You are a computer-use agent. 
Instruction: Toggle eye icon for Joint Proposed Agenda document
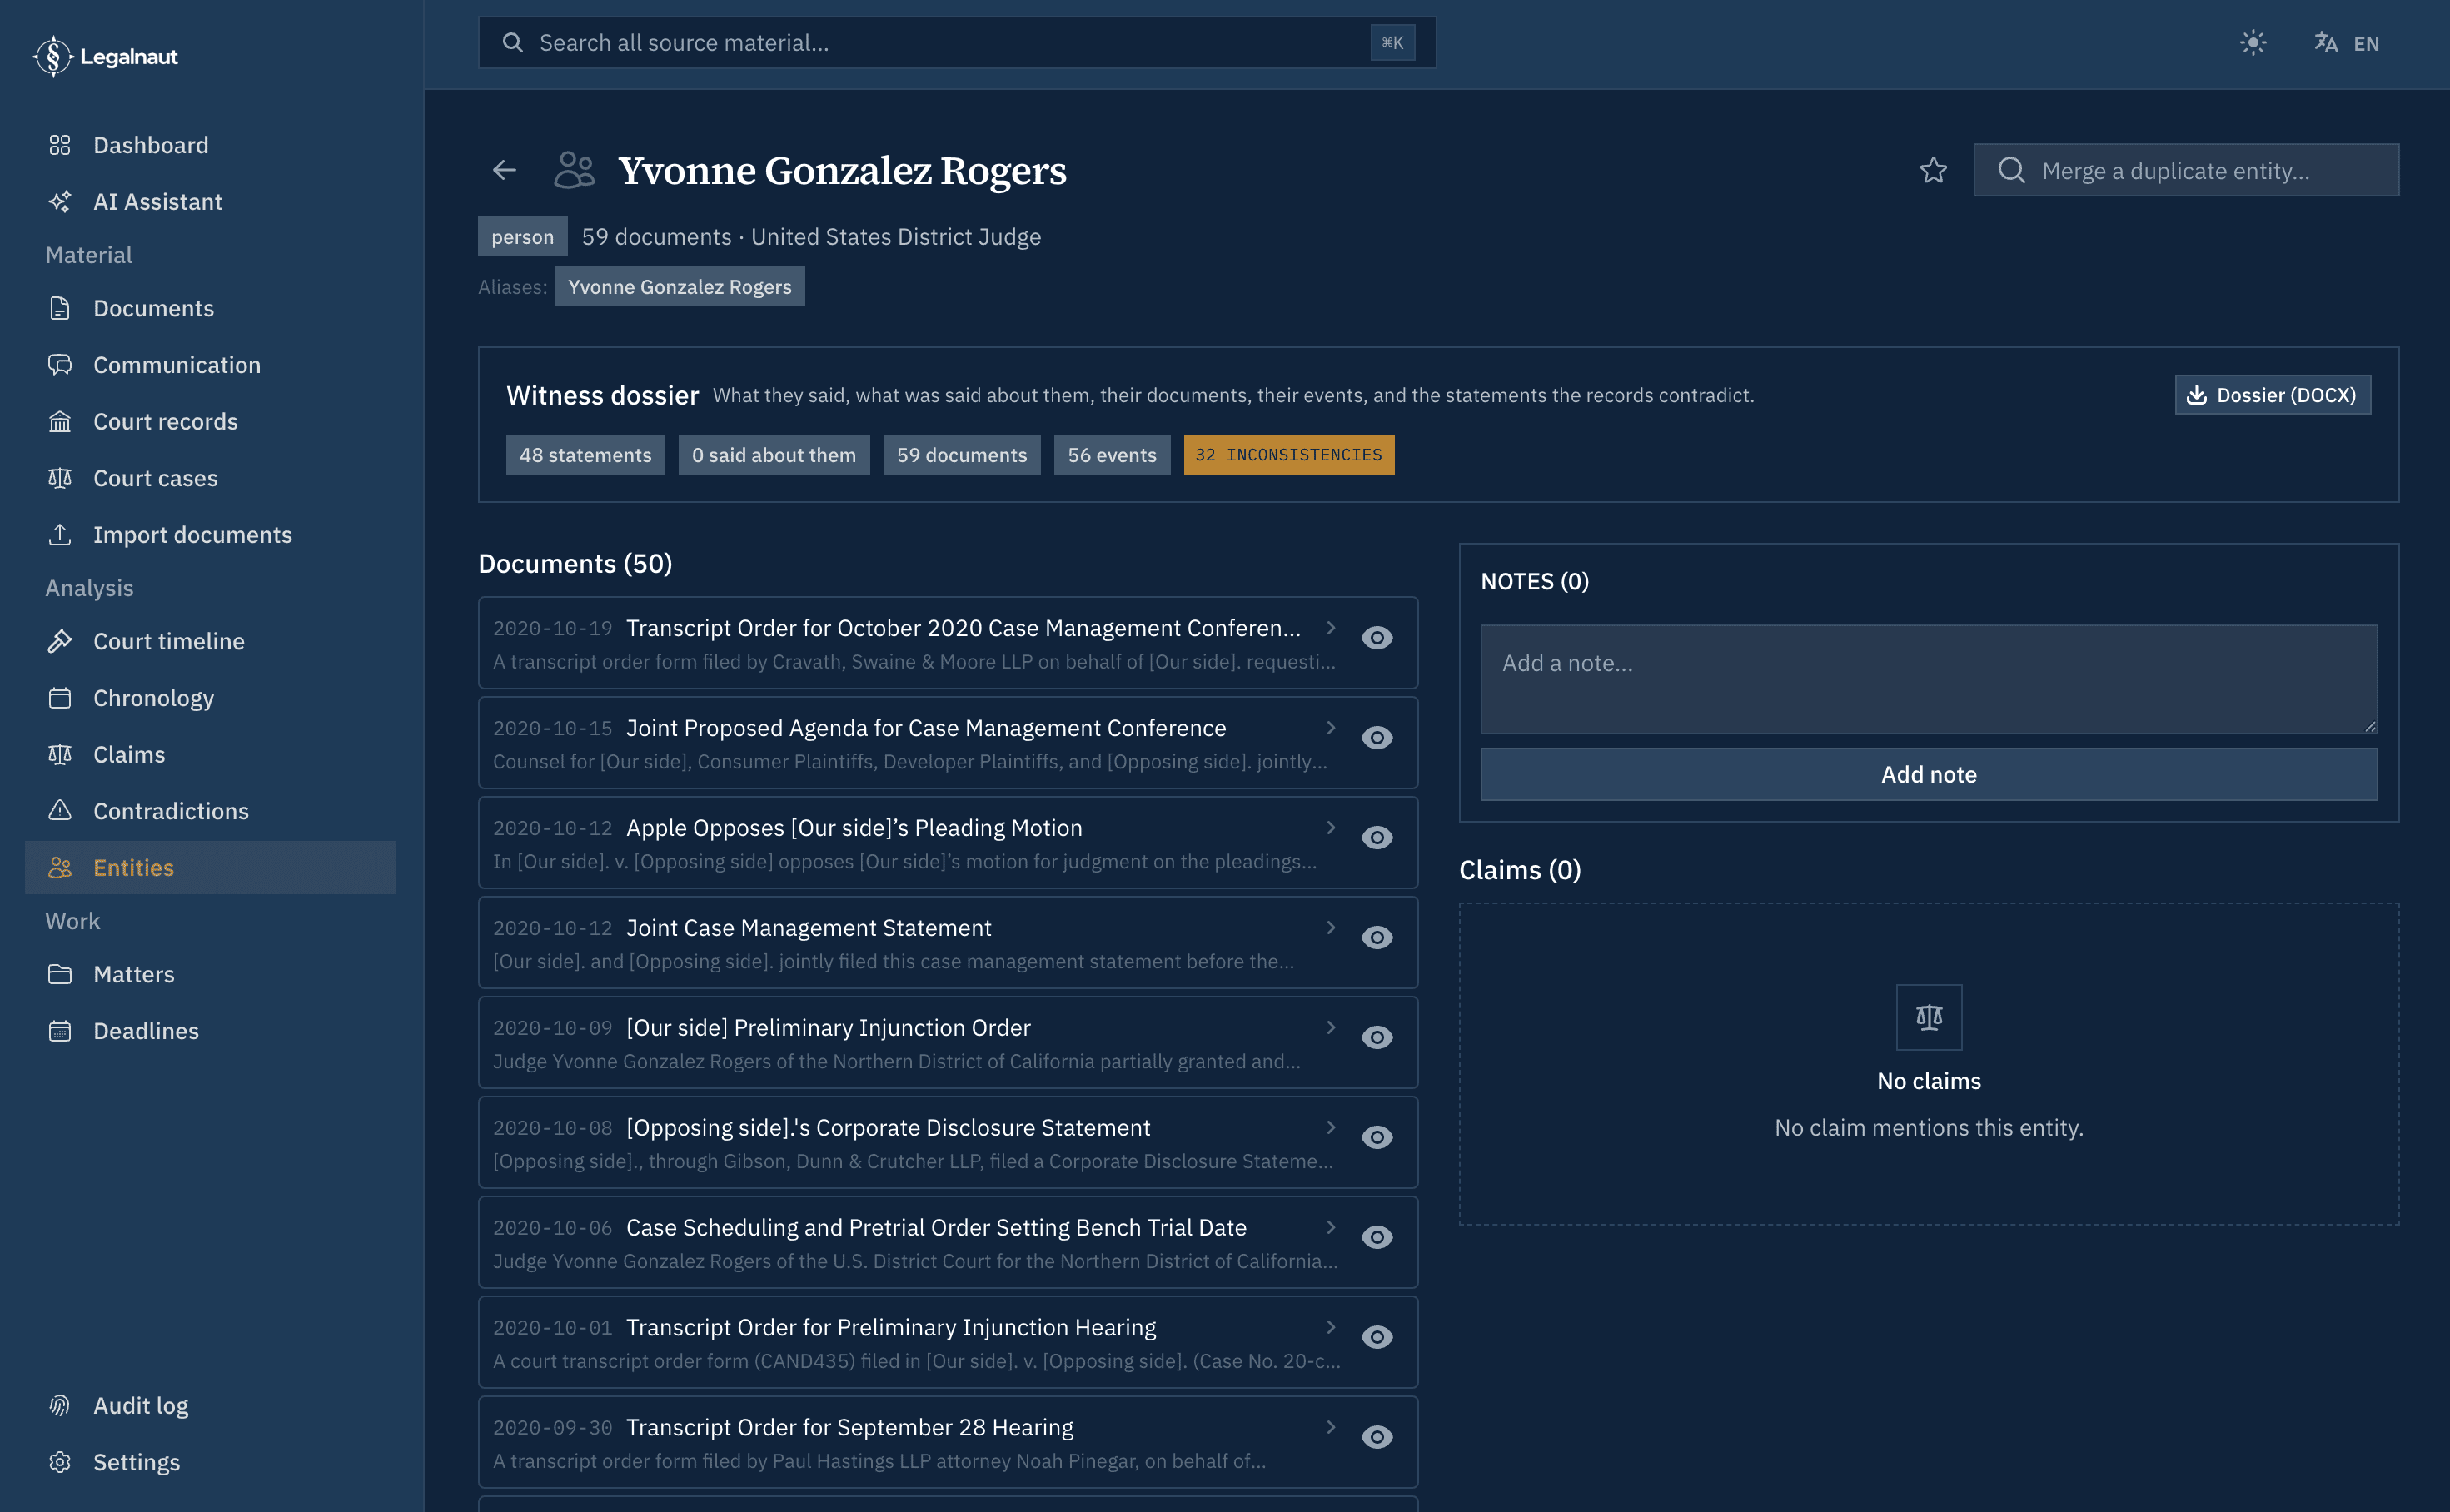1377,738
